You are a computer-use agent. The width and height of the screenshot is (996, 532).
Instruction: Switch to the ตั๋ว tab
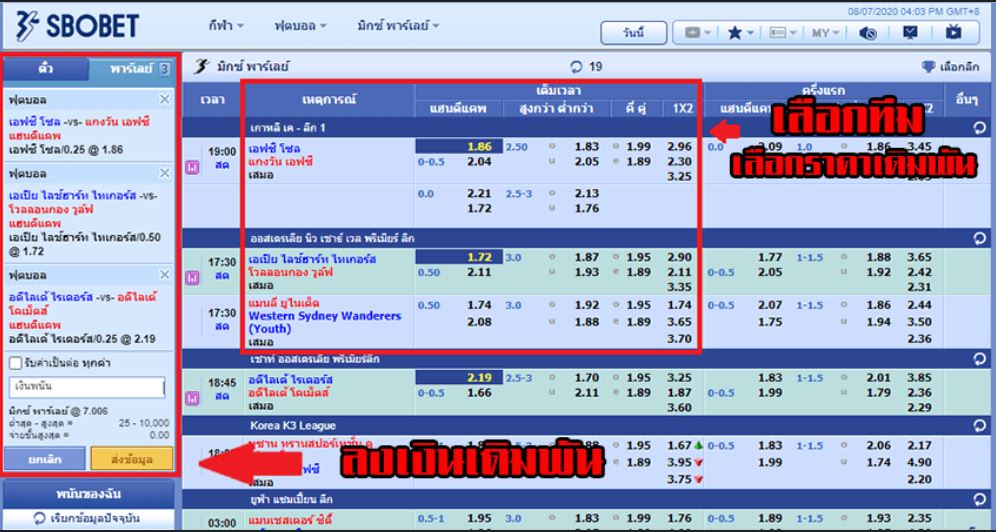46,69
